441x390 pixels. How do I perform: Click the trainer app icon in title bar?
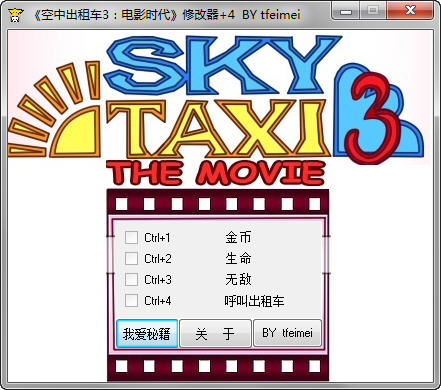[16, 15]
